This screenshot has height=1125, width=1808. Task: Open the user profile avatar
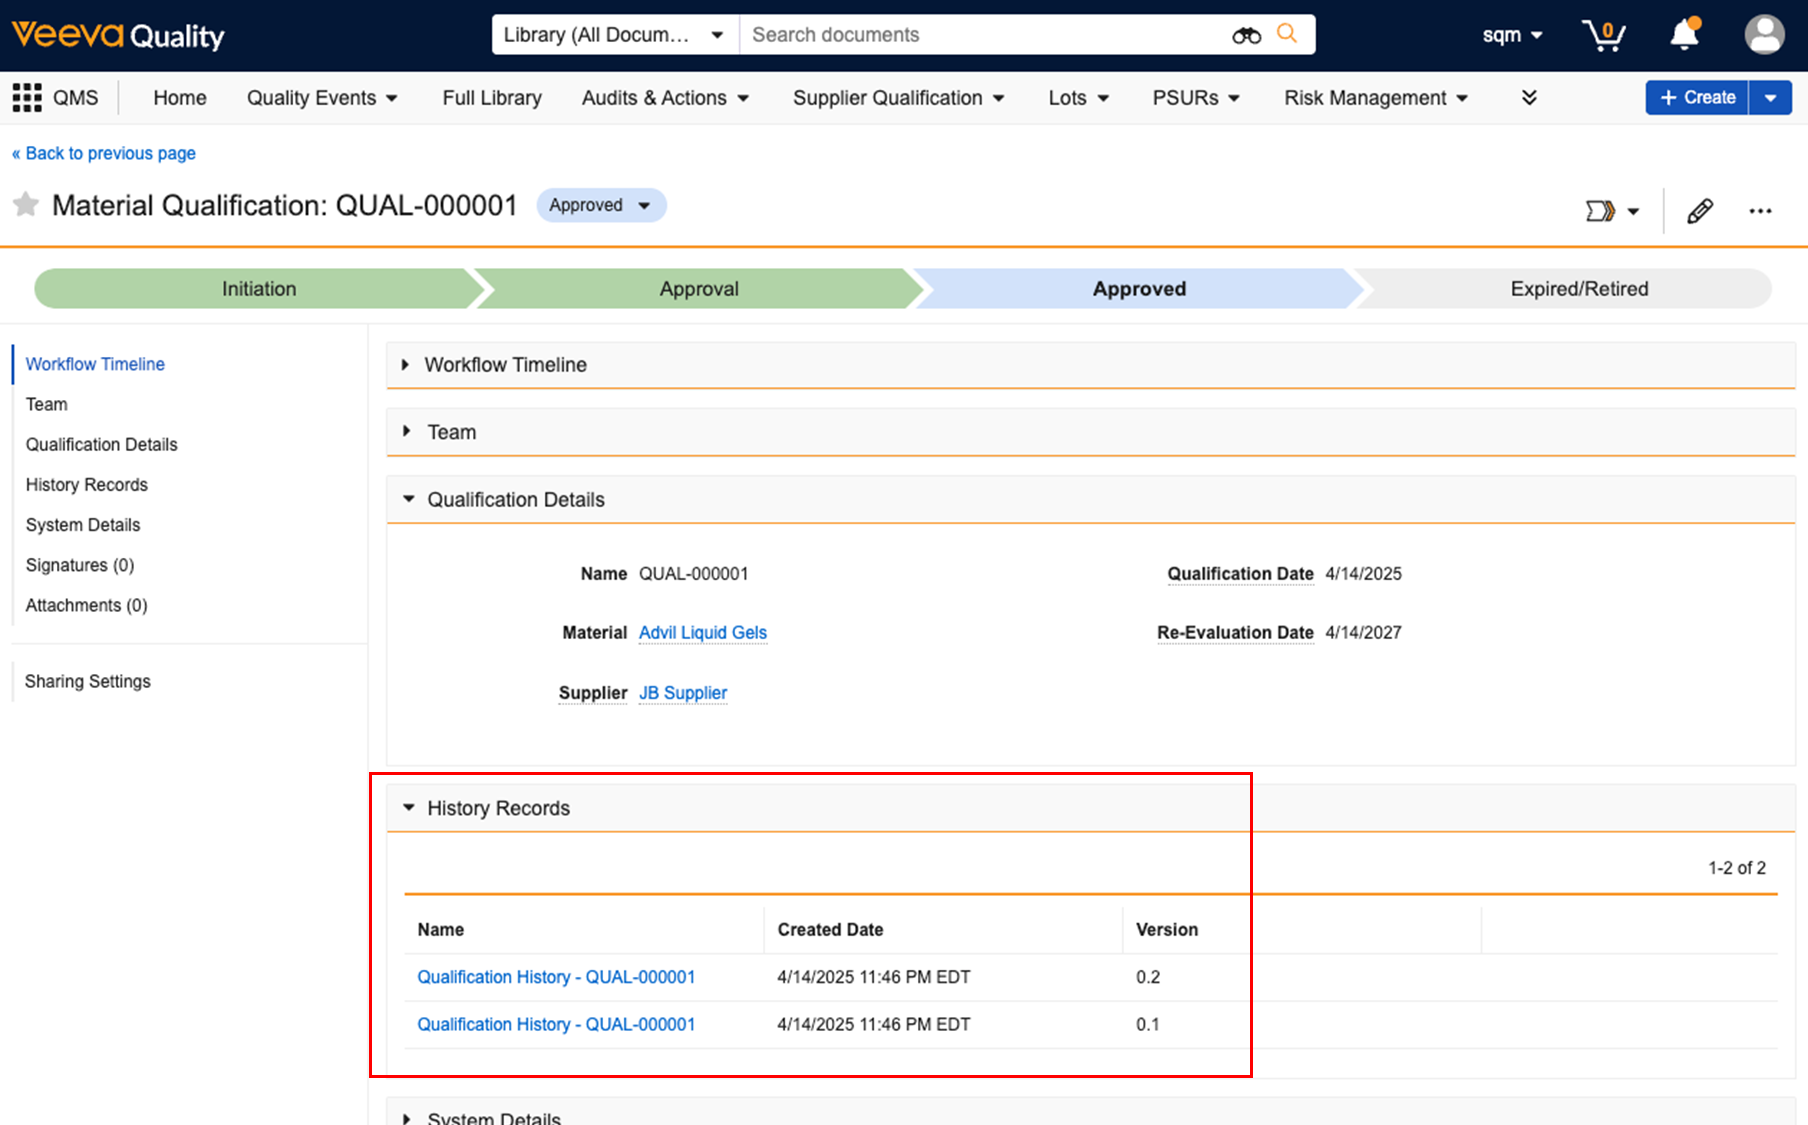[1764, 35]
